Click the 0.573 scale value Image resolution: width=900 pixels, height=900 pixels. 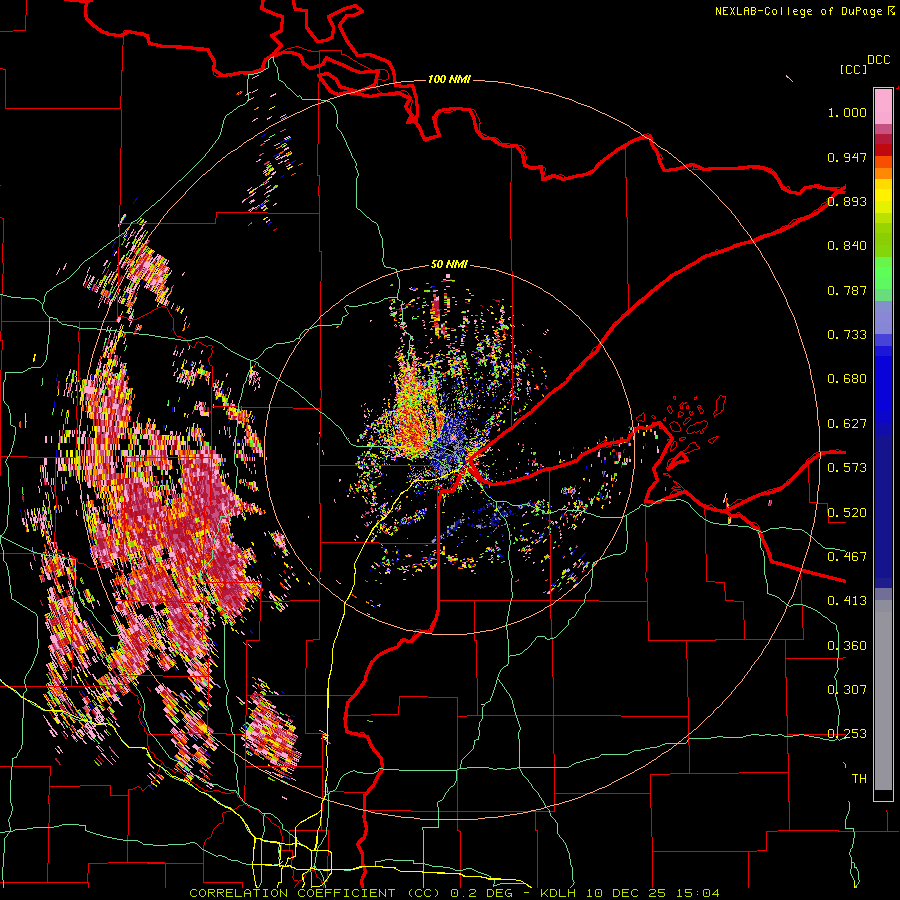[847, 468]
